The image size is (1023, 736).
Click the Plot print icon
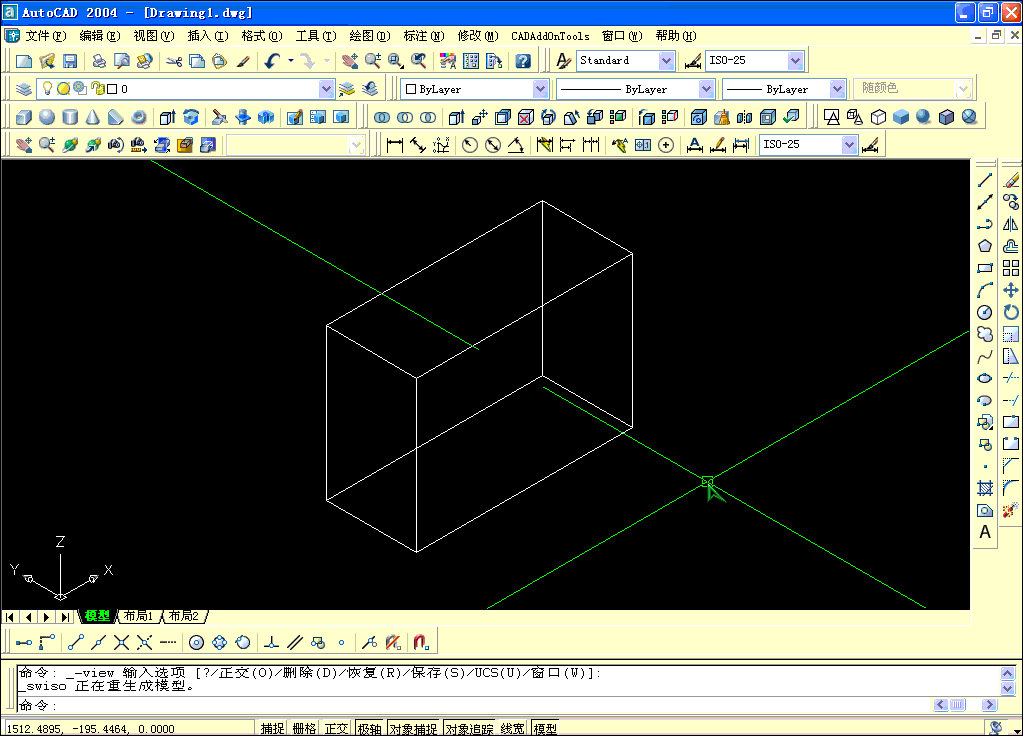(99, 61)
